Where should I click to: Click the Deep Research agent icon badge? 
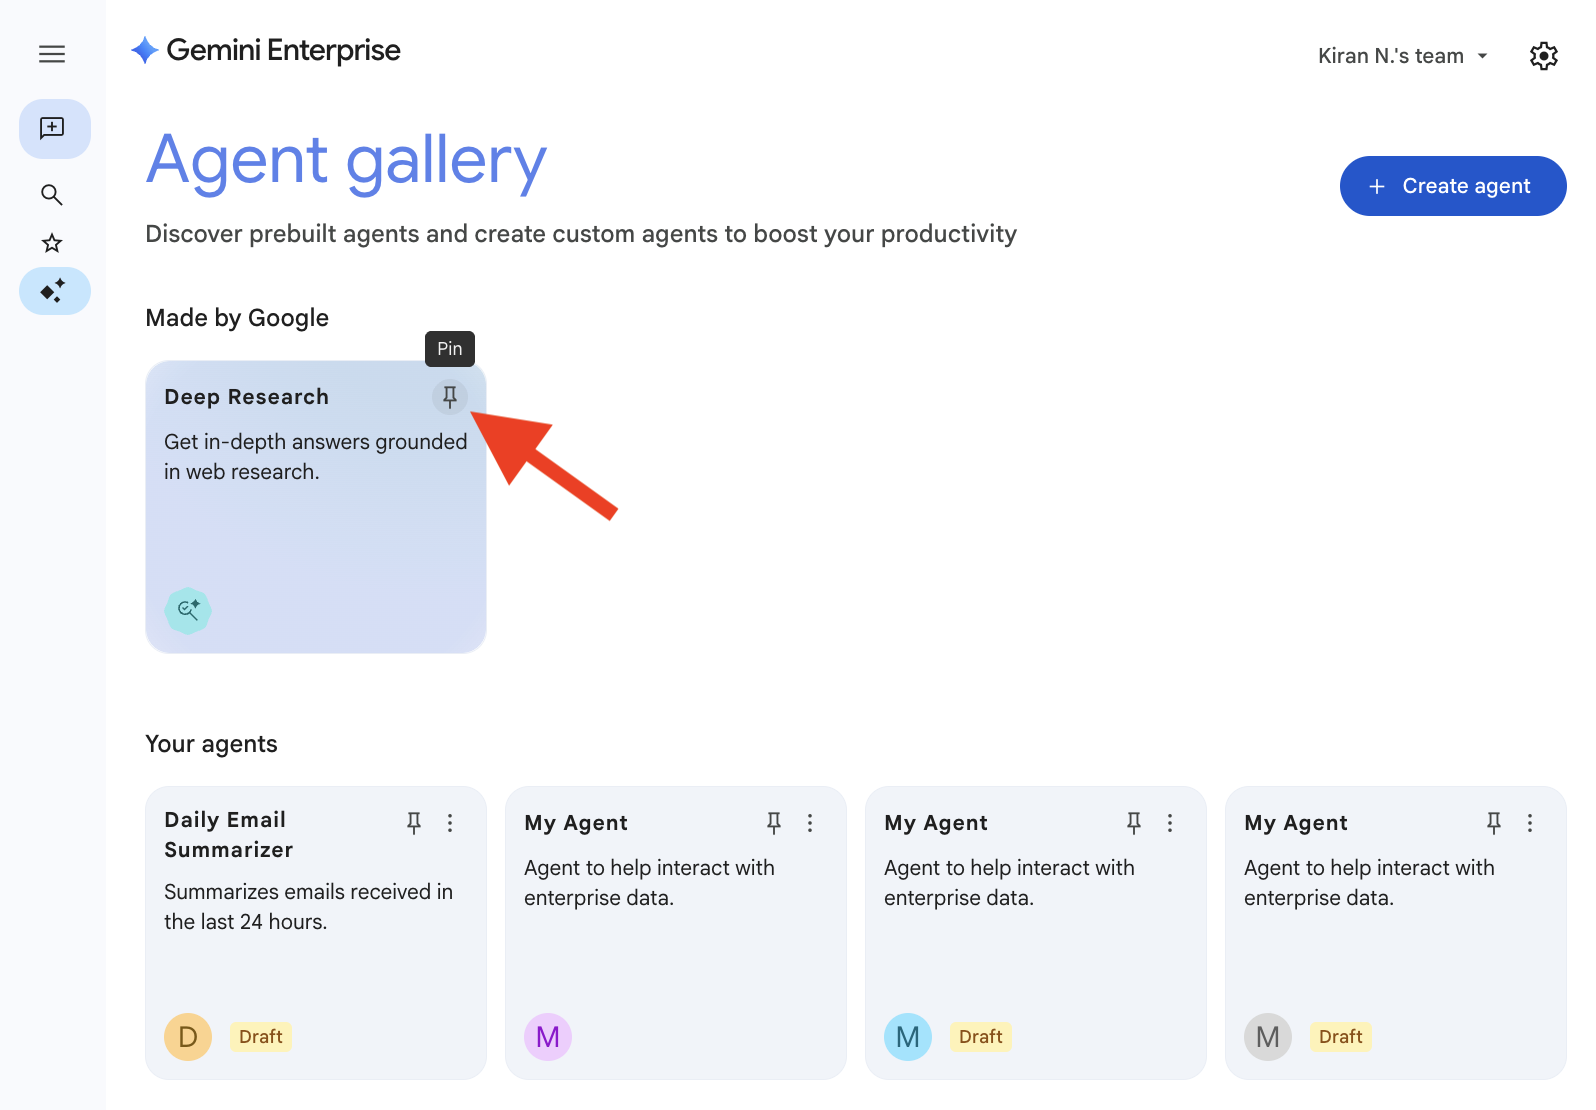[188, 610]
